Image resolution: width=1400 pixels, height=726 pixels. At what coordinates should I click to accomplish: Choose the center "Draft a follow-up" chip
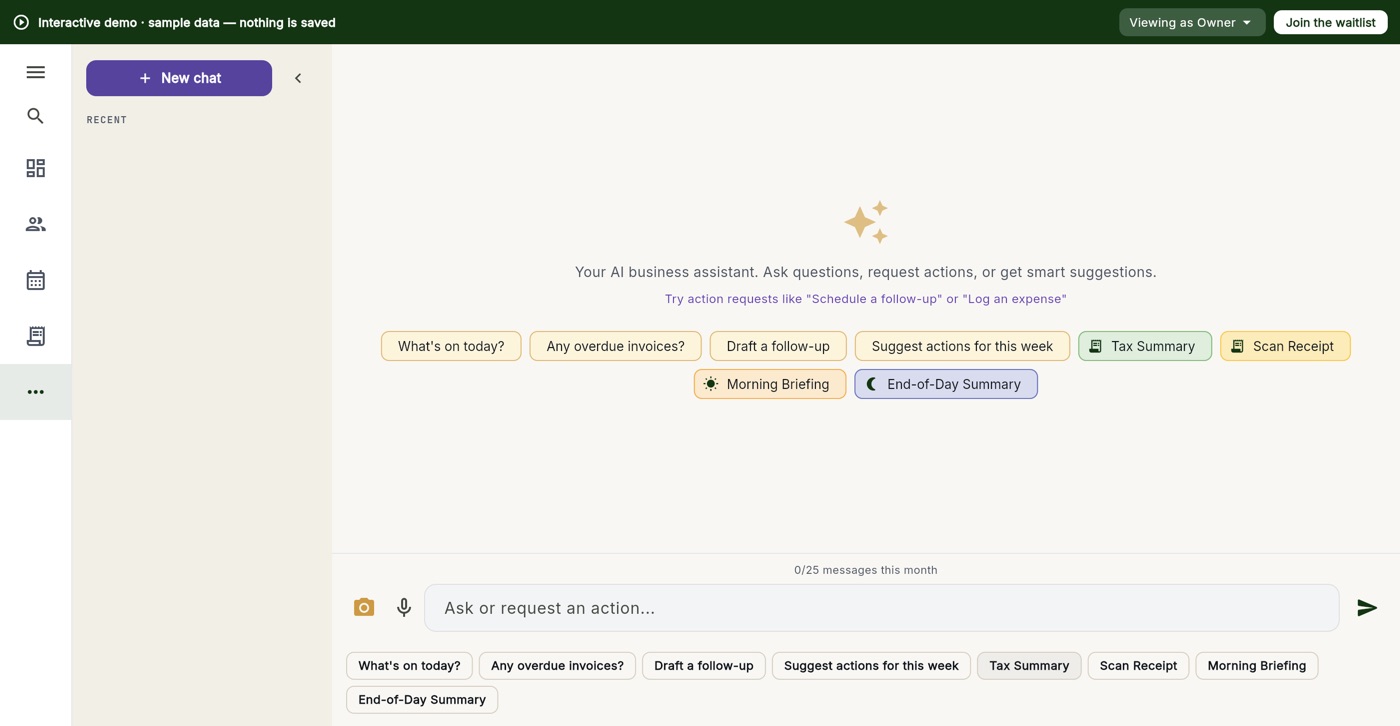[778, 346]
